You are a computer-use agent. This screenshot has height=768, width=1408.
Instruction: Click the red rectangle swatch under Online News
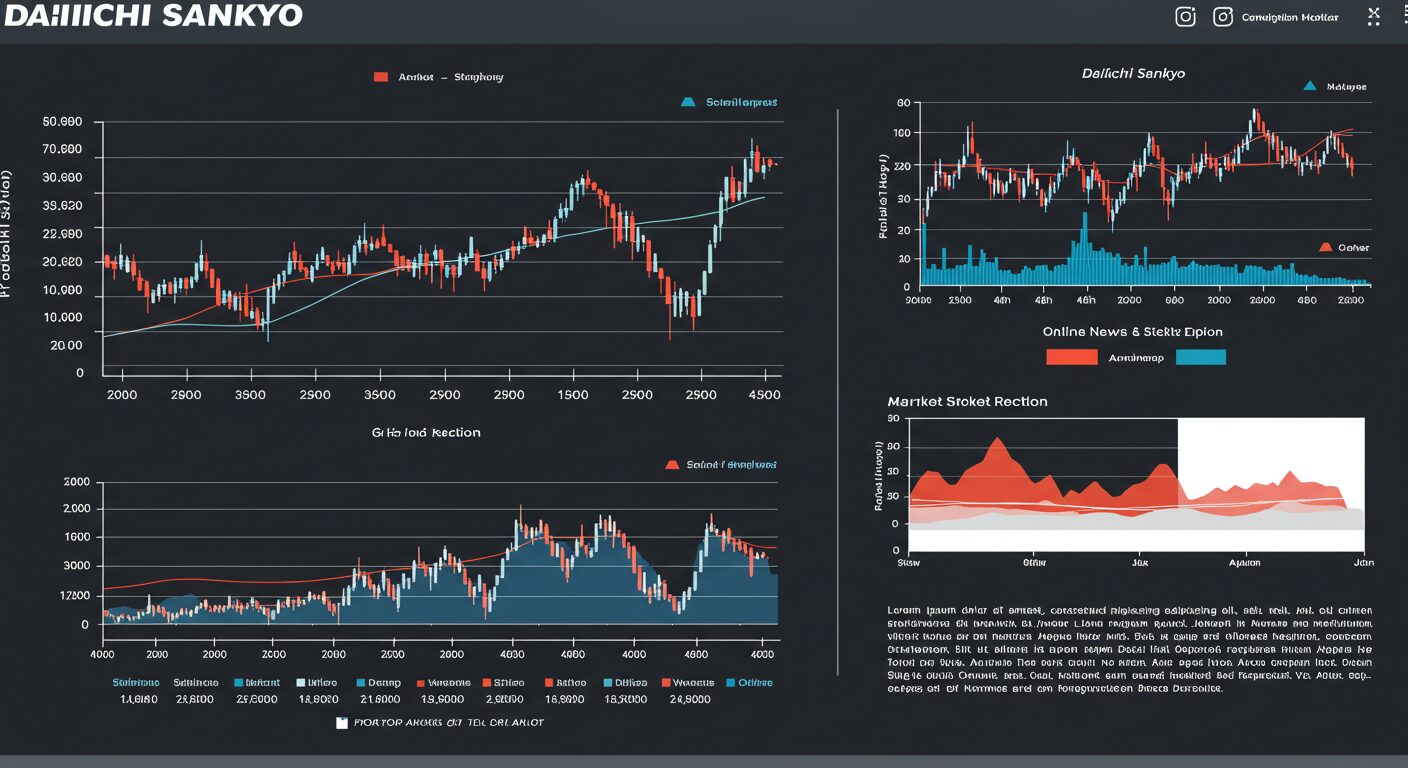1072,357
